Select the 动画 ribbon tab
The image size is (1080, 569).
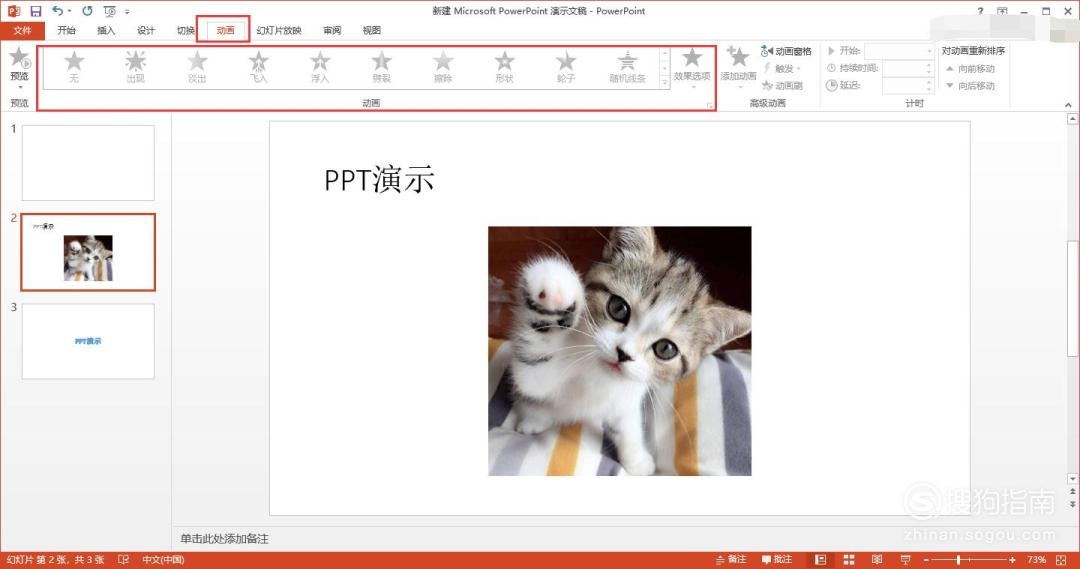point(225,30)
